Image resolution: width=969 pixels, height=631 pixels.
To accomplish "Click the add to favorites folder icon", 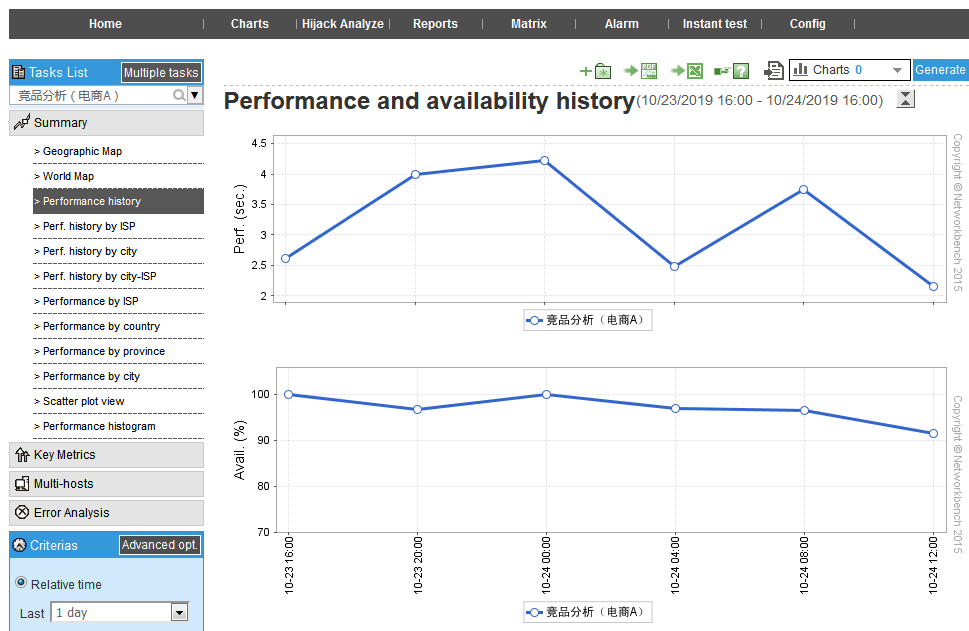I will (x=596, y=71).
